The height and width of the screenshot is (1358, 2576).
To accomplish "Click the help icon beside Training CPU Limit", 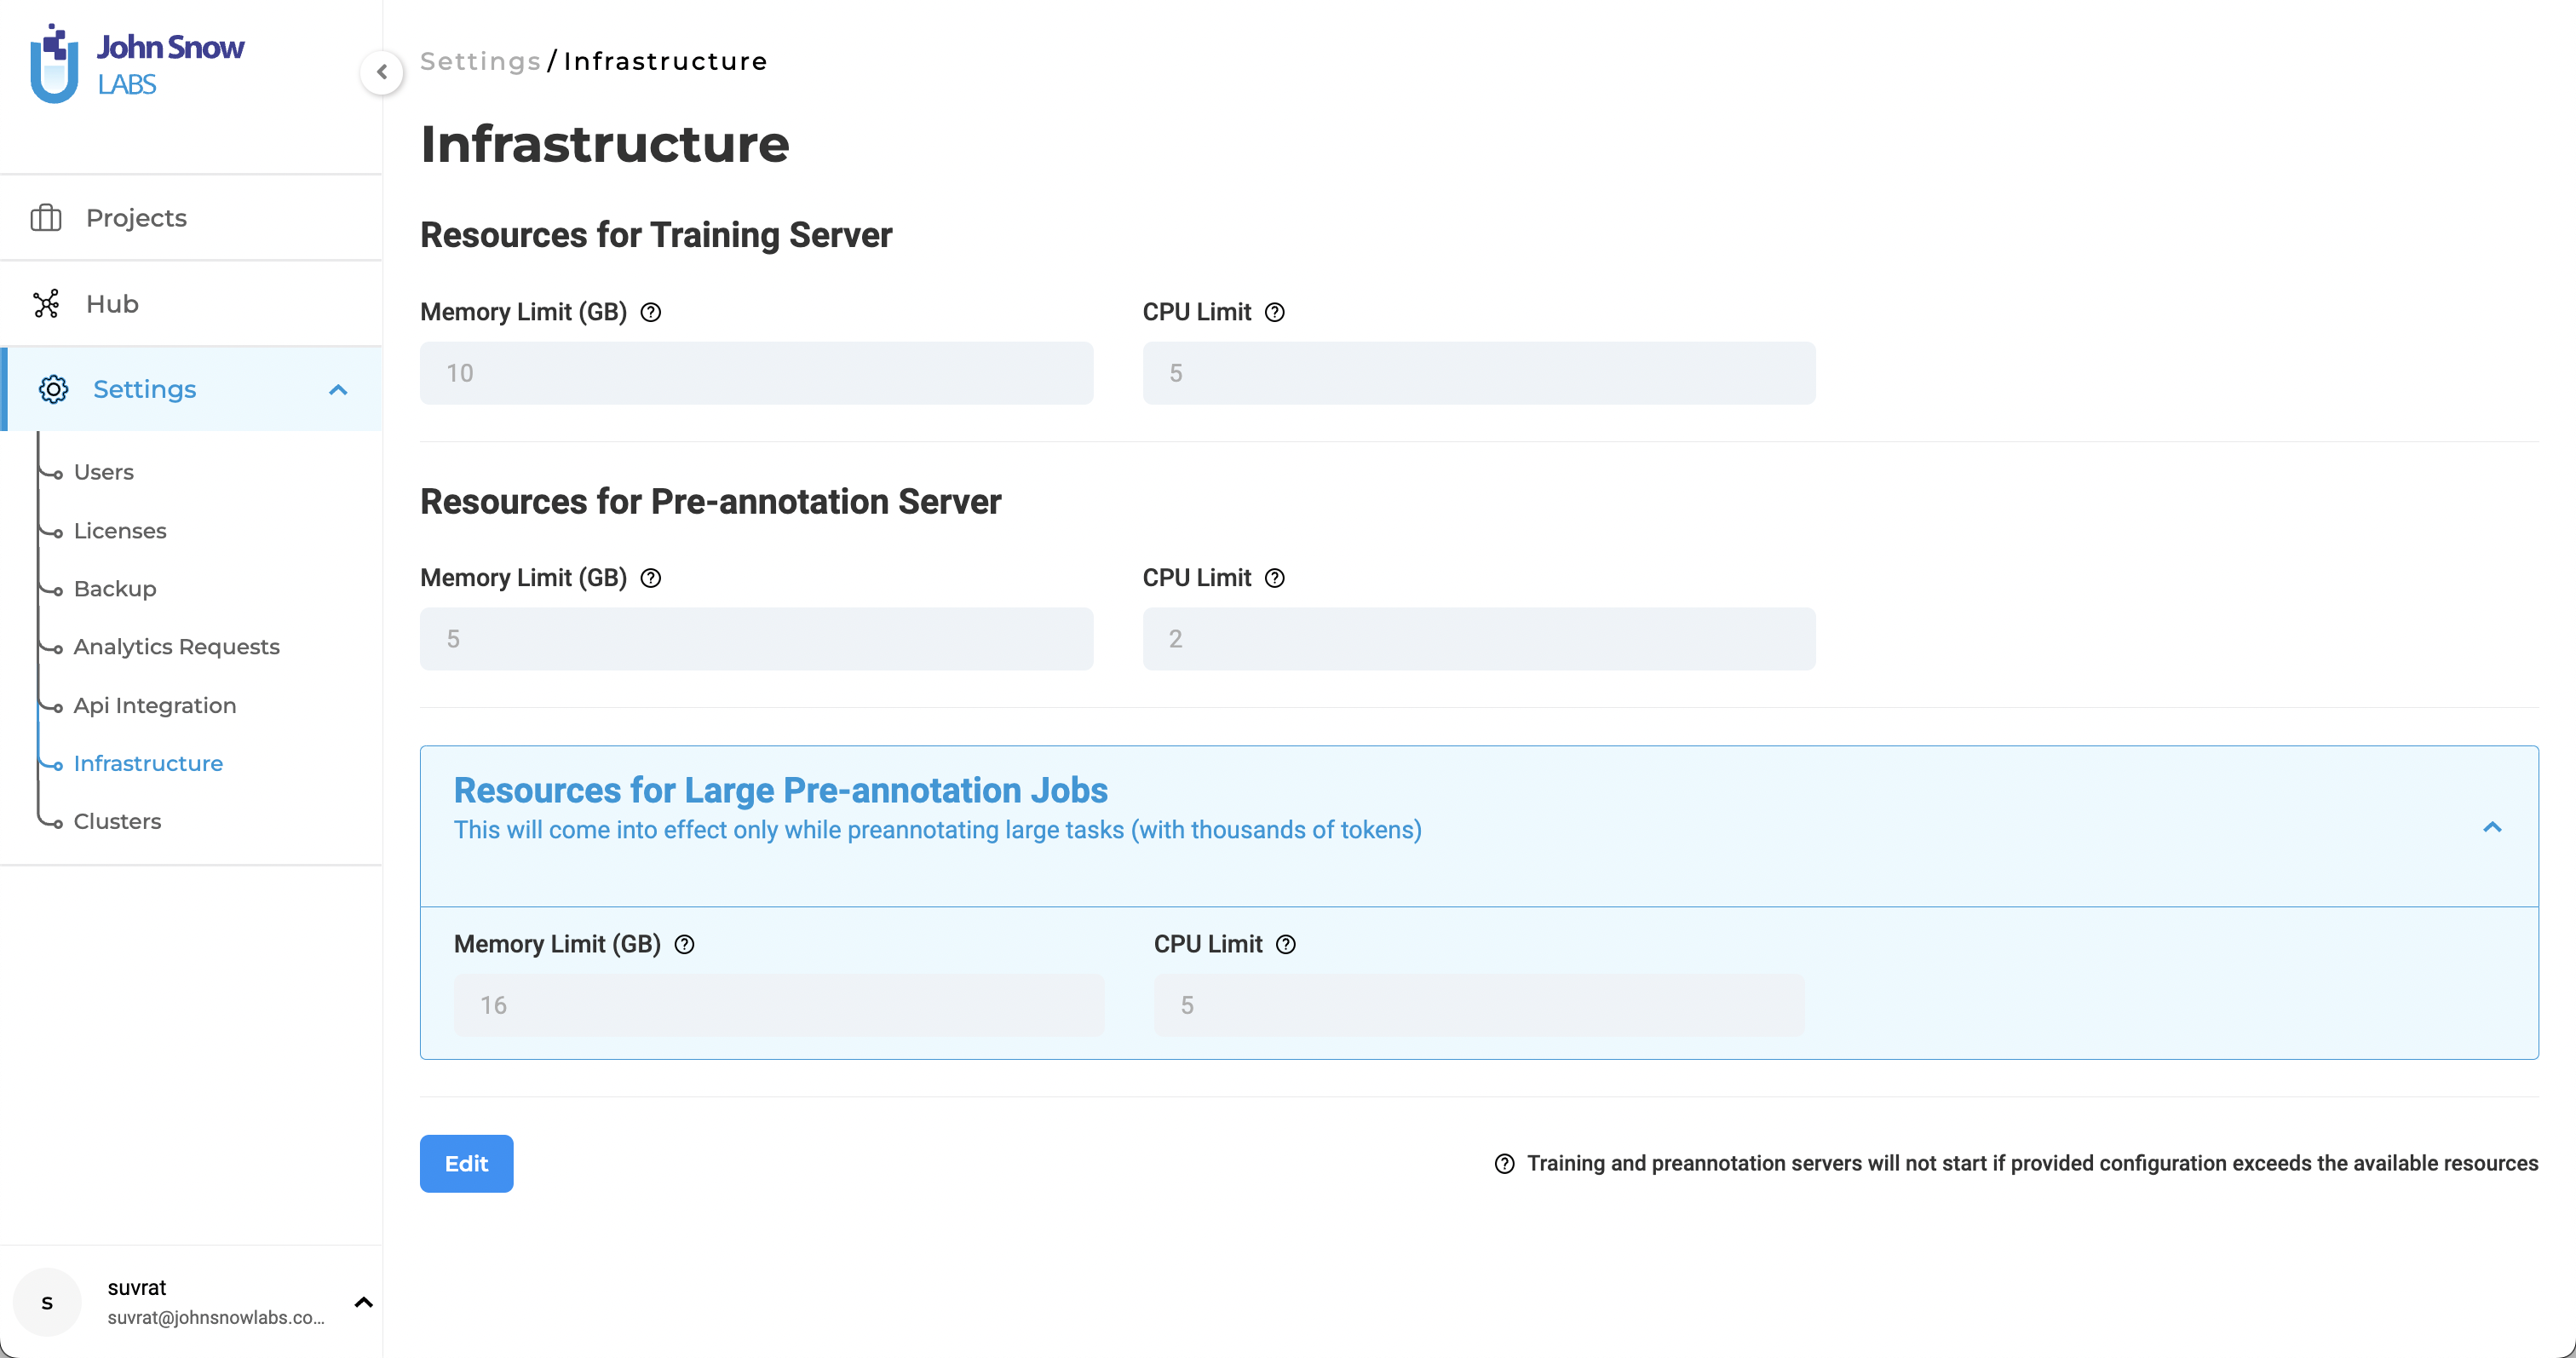I will click(x=1274, y=312).
